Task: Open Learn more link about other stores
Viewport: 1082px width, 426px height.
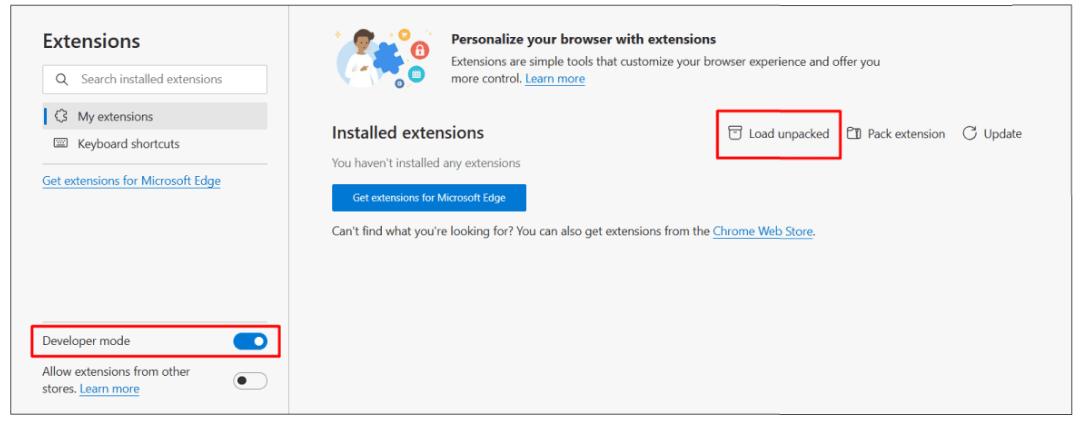Action: tap(109, 389)
